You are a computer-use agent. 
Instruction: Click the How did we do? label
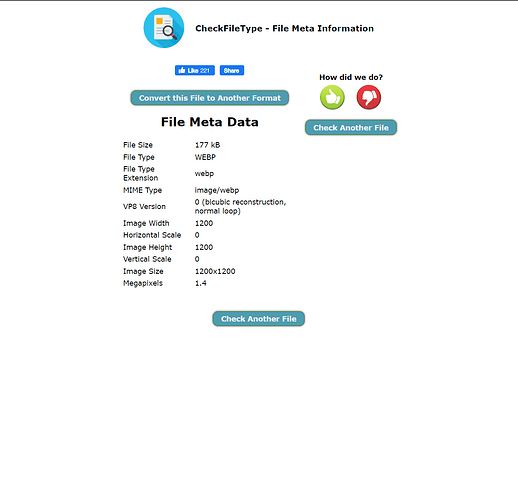tap(351, 77)
